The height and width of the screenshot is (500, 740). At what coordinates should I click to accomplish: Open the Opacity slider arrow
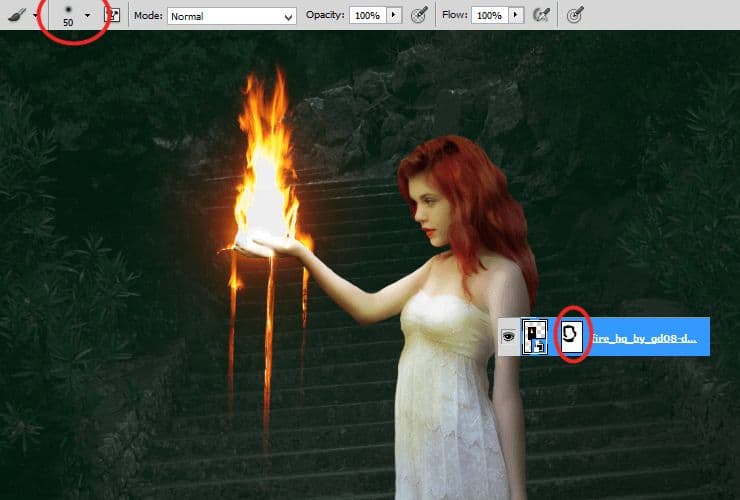pyautogui.click(x=394, y=16)
